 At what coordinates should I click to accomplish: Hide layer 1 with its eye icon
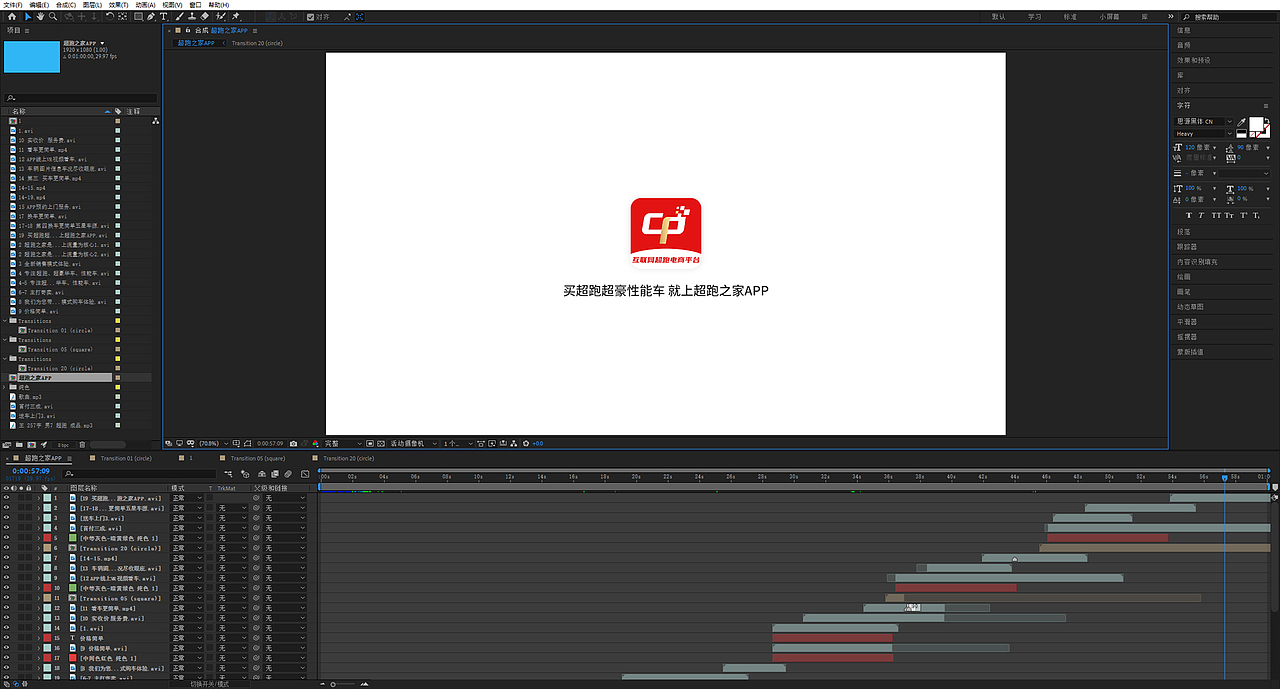tap(6, 498)
